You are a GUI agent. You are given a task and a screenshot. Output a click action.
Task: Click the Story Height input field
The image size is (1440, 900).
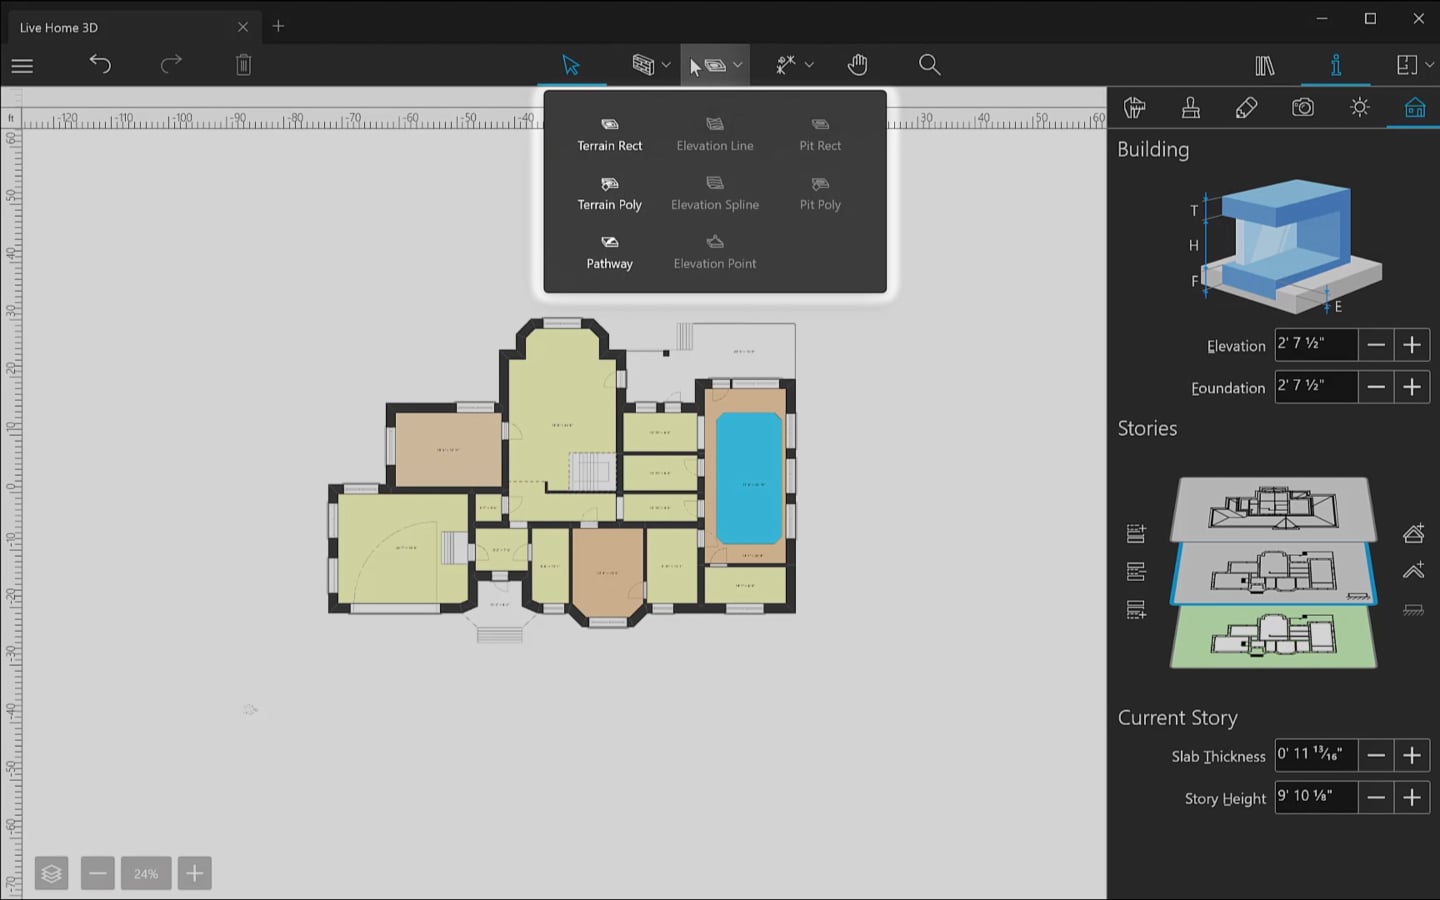pyautogui.click(x=1315, y=797)
